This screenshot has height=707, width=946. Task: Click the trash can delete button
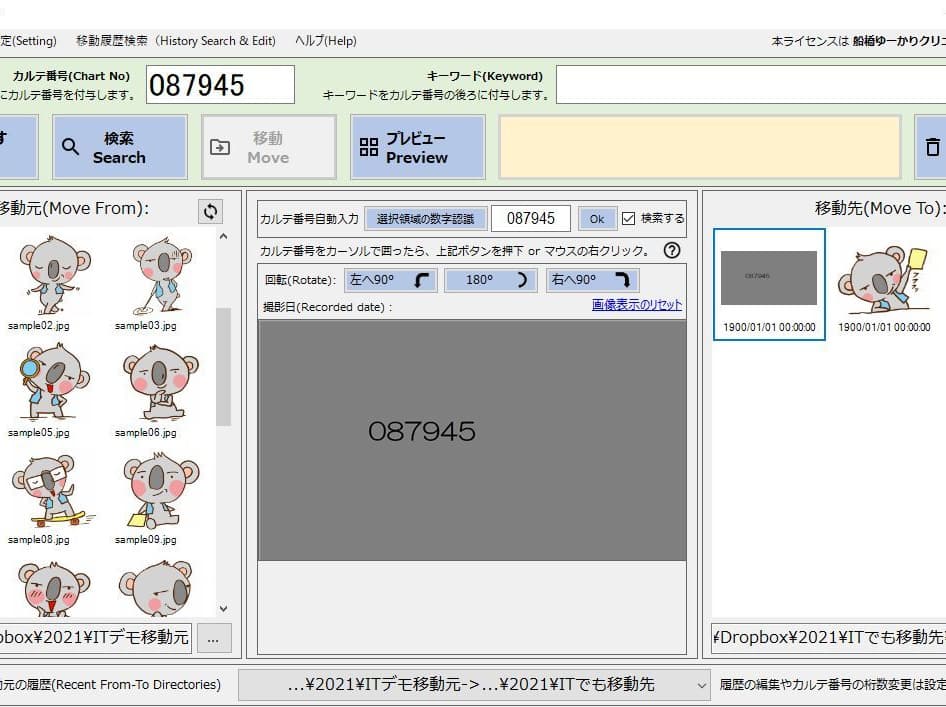tap(932, 147)
